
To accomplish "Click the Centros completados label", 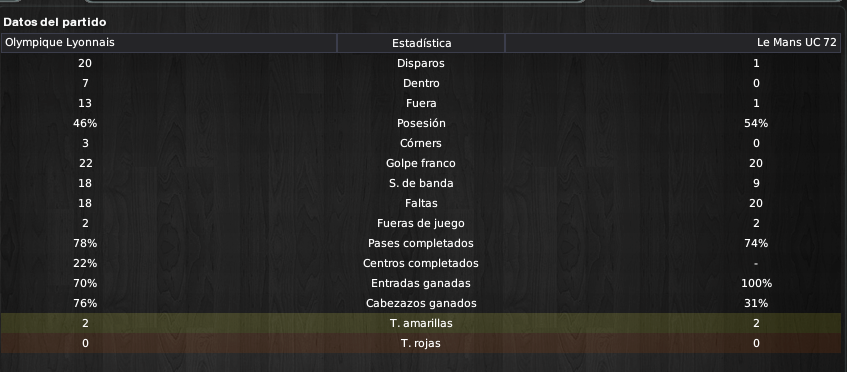I will pos(421,263).
